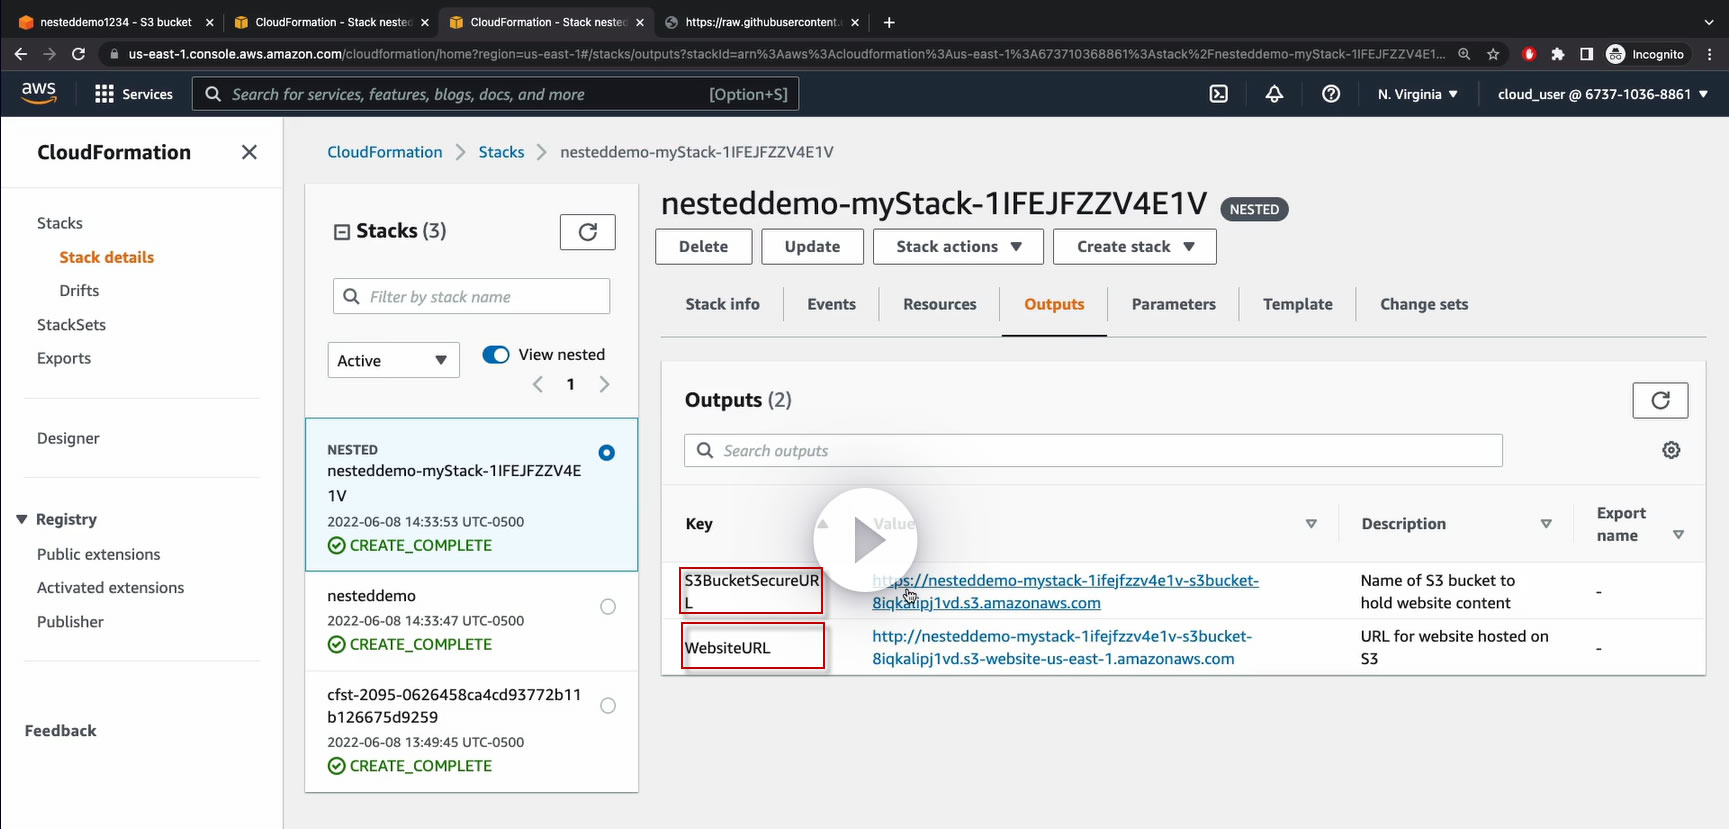Select the nesteddemo stack radio button

tap(608, 607)
